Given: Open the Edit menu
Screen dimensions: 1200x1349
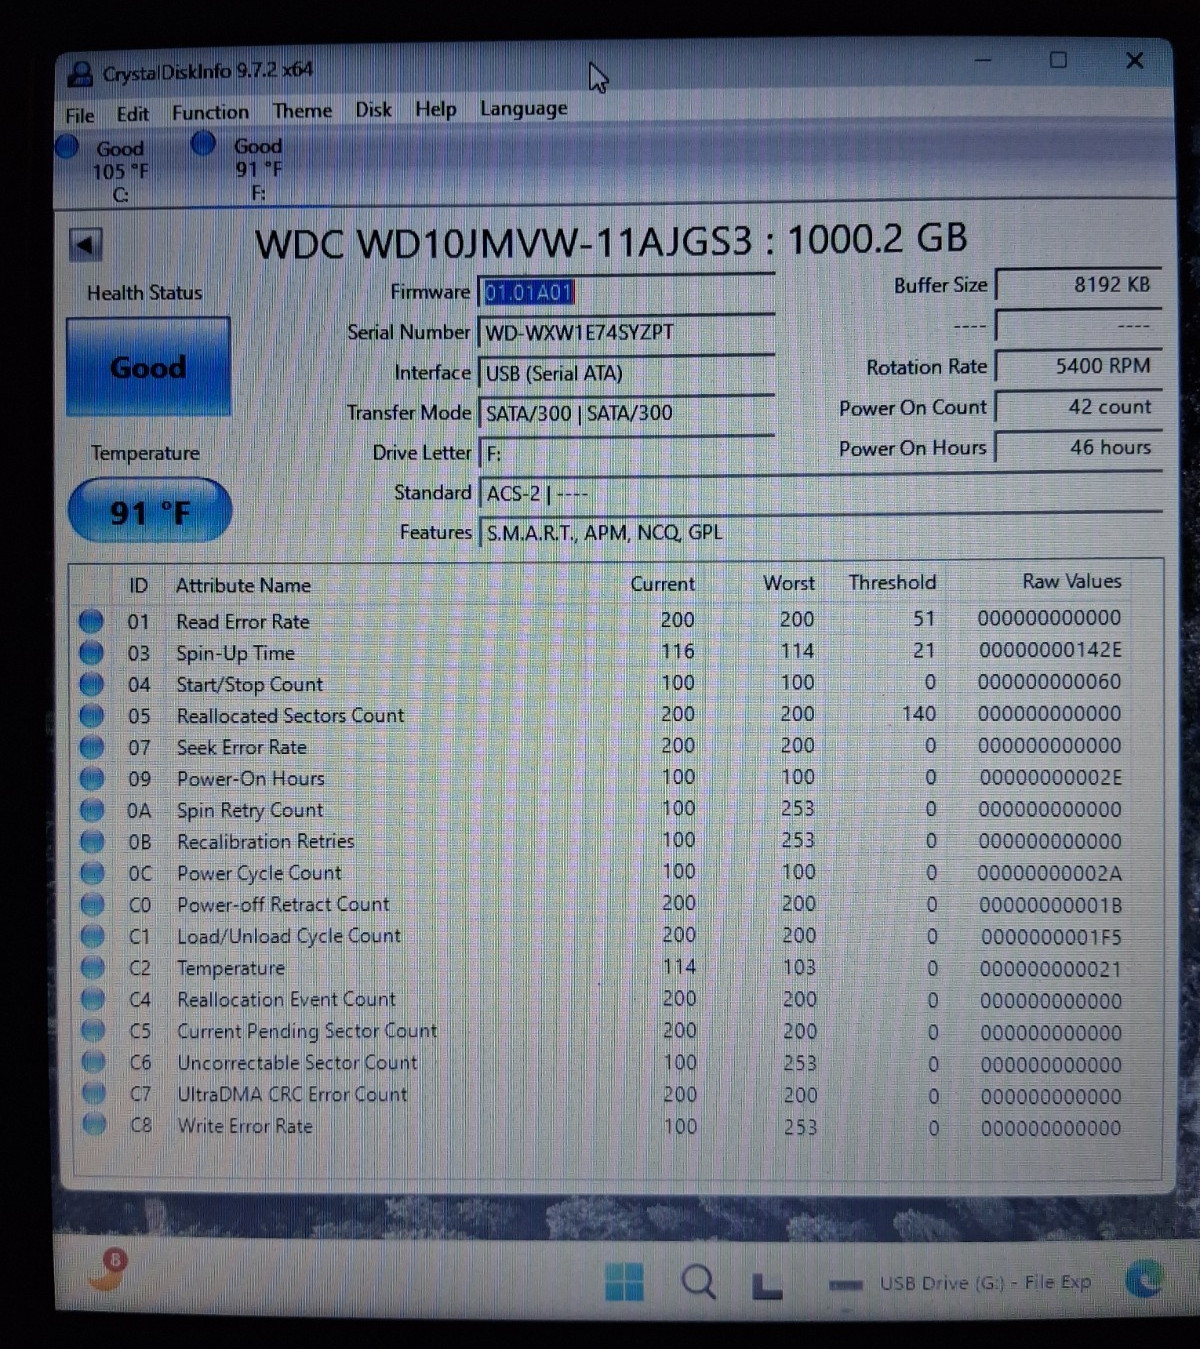Looking at the screenshot, I should coord(132,114).
